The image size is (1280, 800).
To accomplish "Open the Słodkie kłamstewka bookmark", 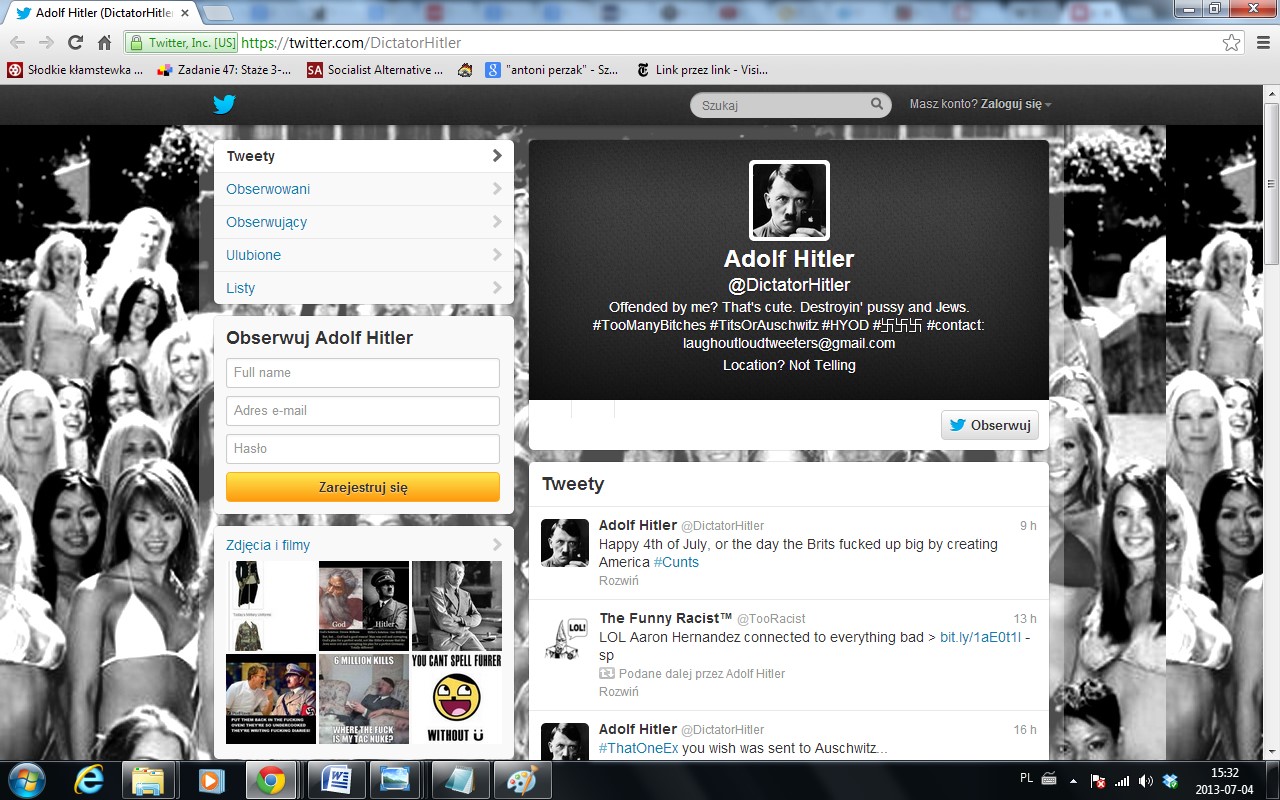I will 75,70.
